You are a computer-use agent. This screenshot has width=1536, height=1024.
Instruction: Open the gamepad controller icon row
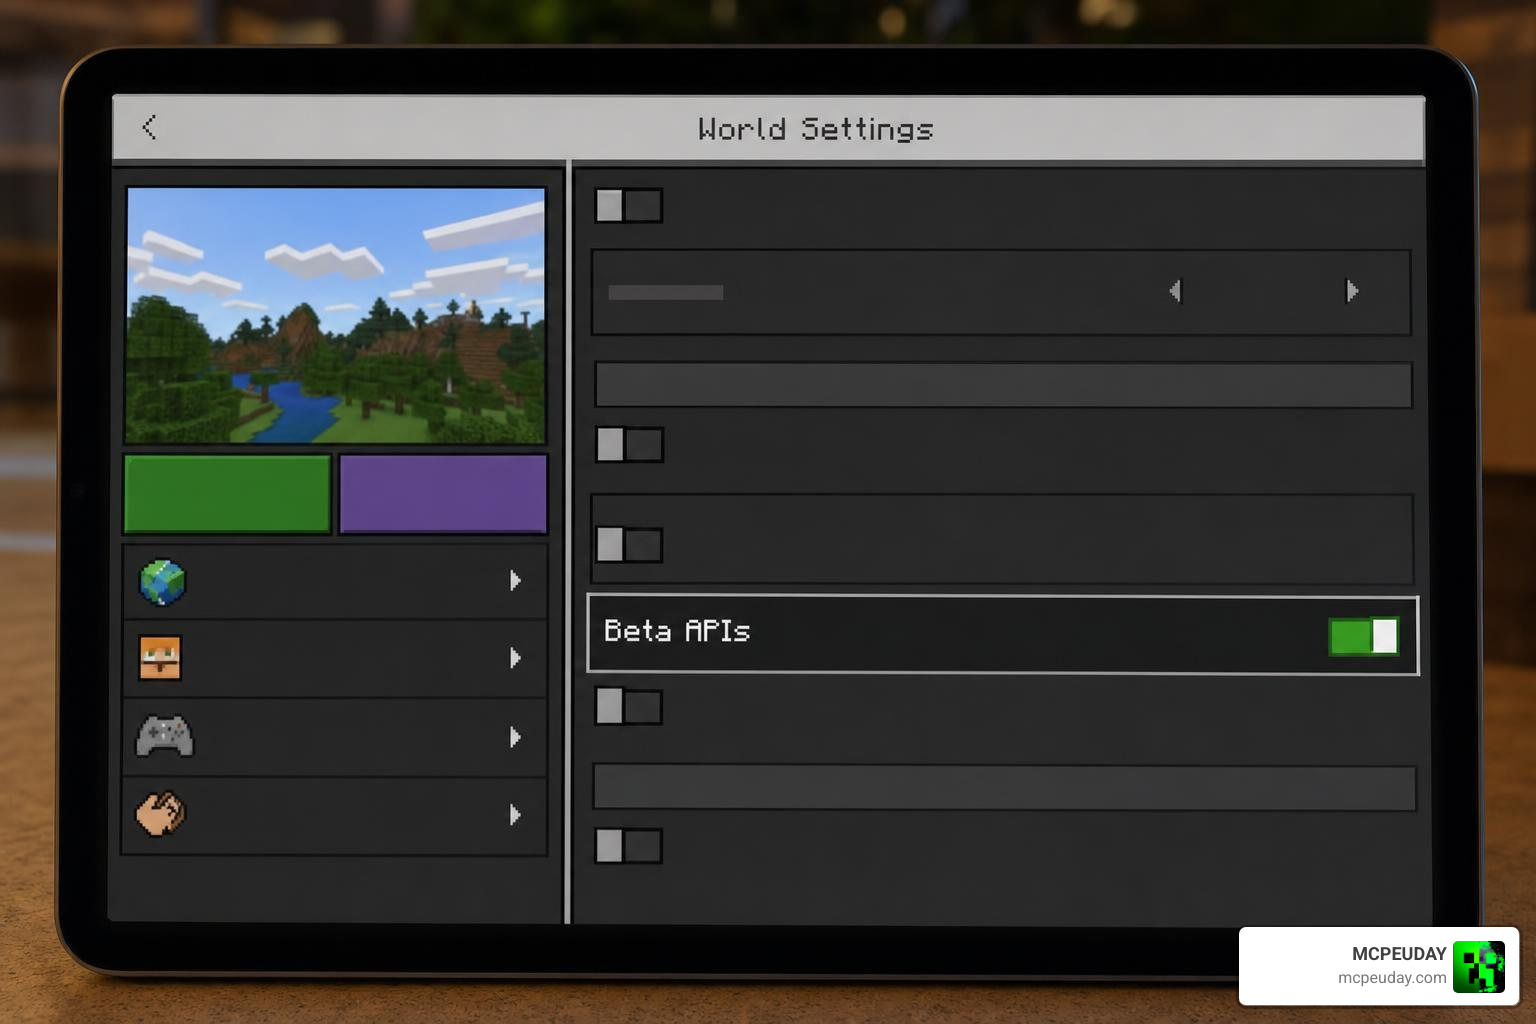pyautogui.click(x=335, y=737)
